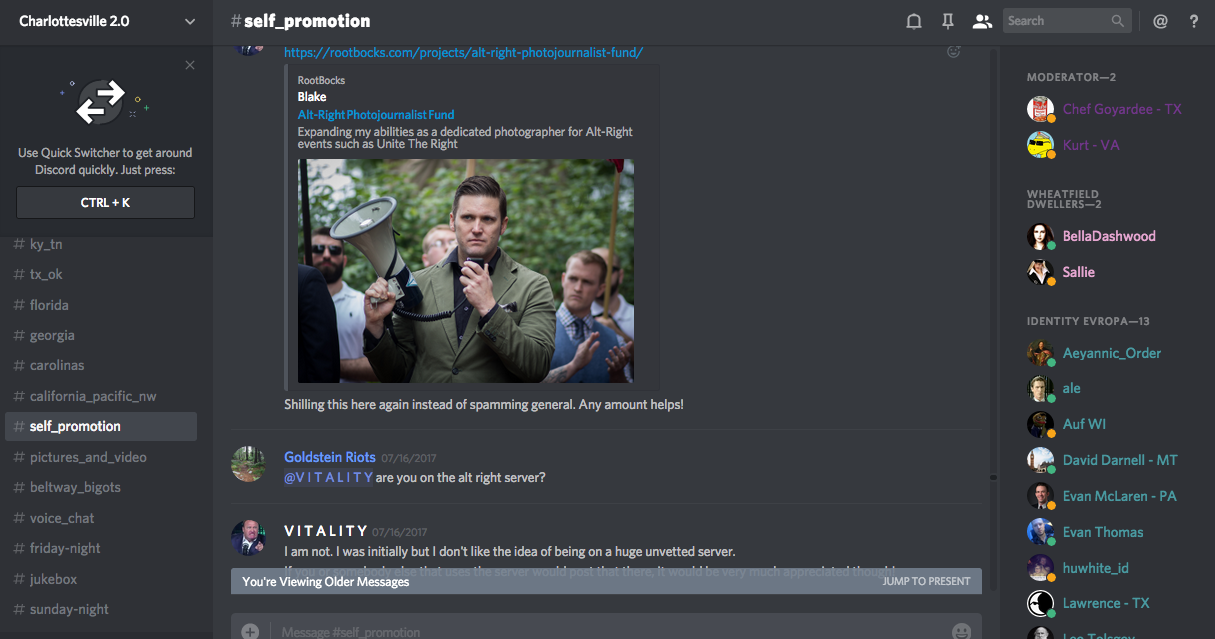Click the attach file plus icon
1215x639 pixels.
tap(250, 631)
